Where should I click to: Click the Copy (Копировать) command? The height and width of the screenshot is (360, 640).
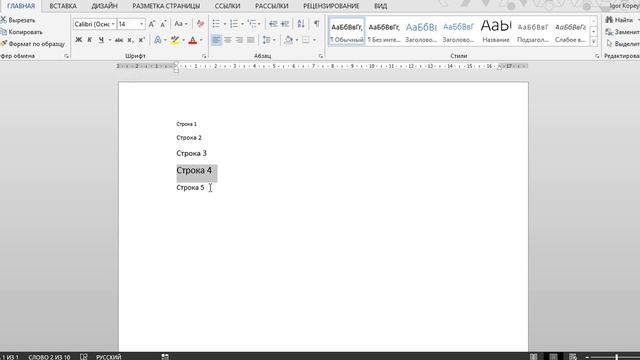coord(21,32)
